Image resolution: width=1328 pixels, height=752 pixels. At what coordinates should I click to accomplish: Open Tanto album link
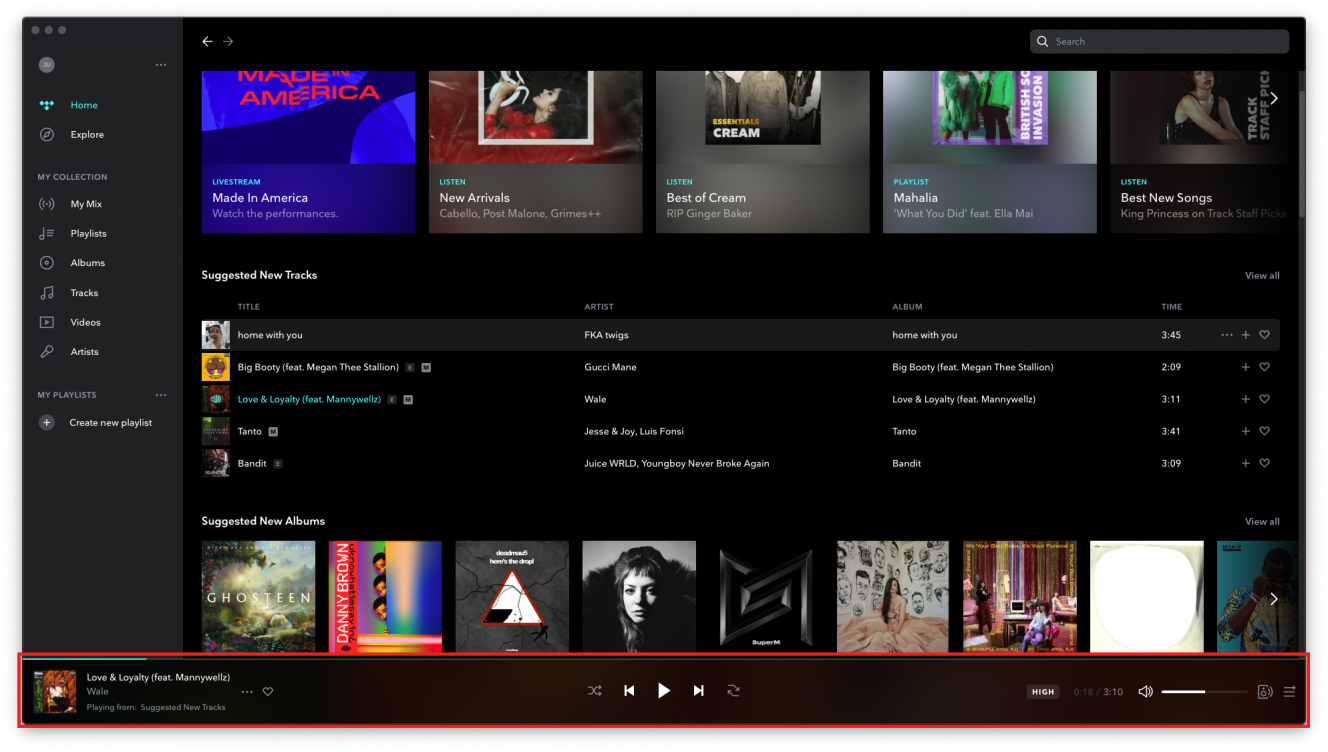pos(904,431)
